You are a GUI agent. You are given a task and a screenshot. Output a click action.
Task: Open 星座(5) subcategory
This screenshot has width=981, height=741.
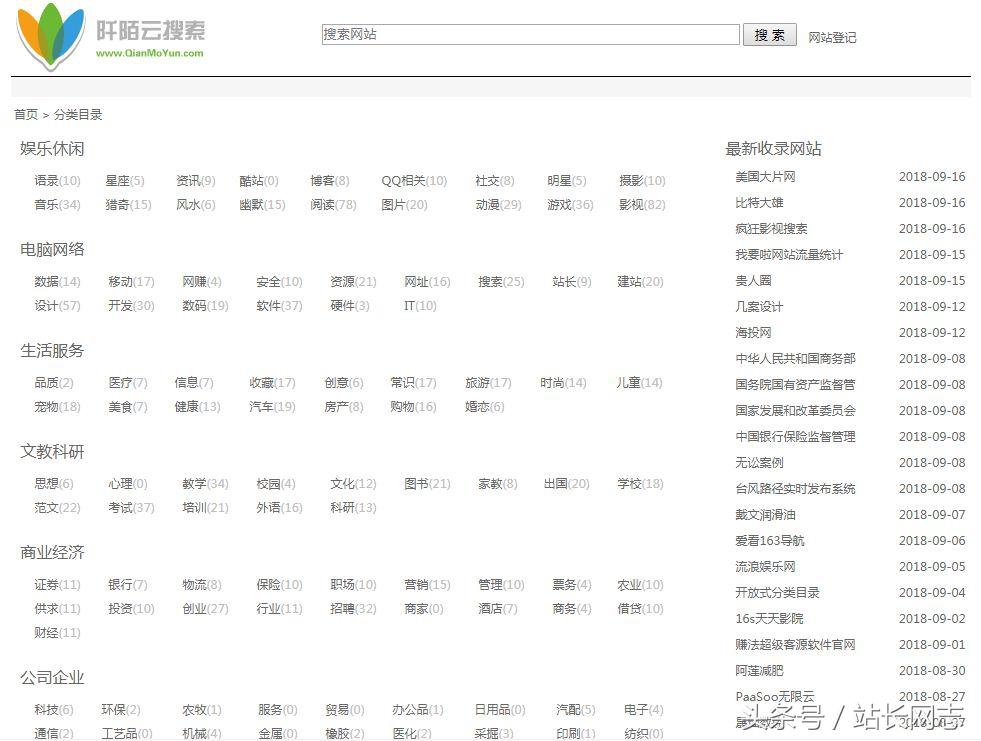pyautogui.click(x=125, y=181)
